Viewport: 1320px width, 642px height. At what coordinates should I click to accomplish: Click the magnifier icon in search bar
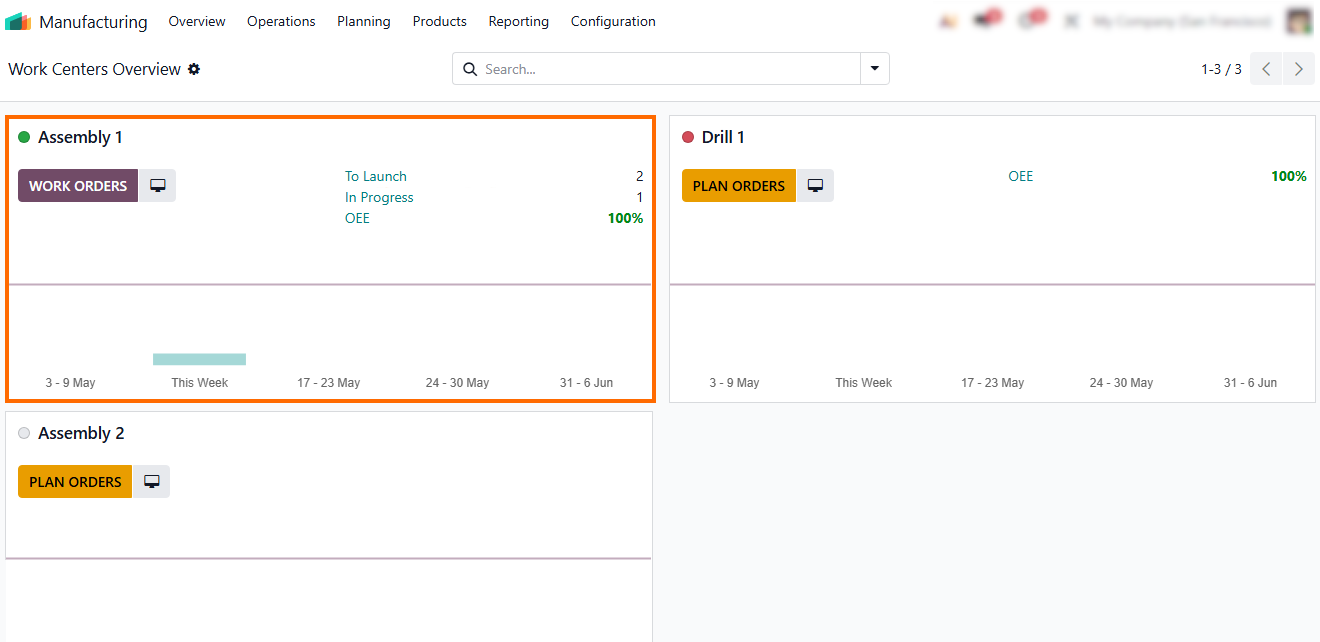coord(470,69)
